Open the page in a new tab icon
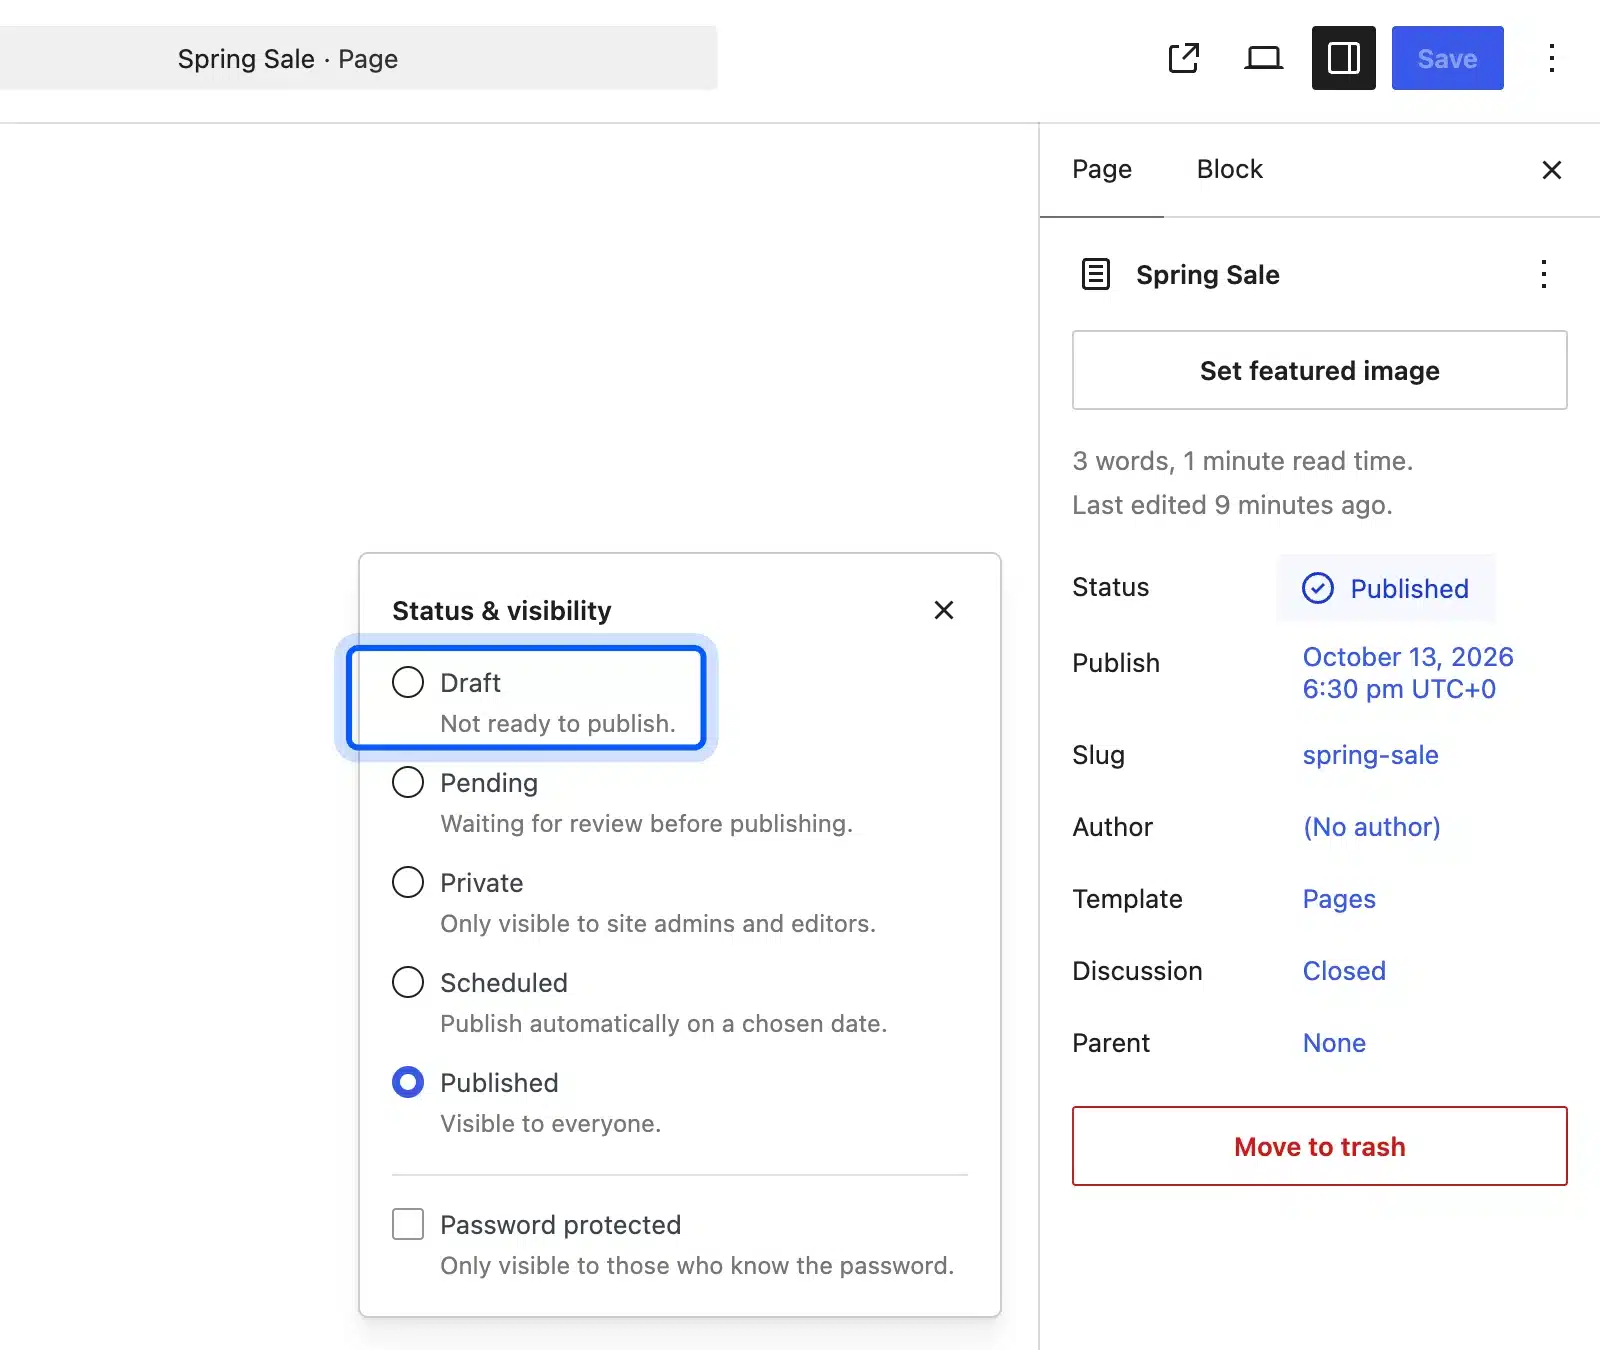This screenshot has height=1350, width=1600. (x=1184, y=58)
